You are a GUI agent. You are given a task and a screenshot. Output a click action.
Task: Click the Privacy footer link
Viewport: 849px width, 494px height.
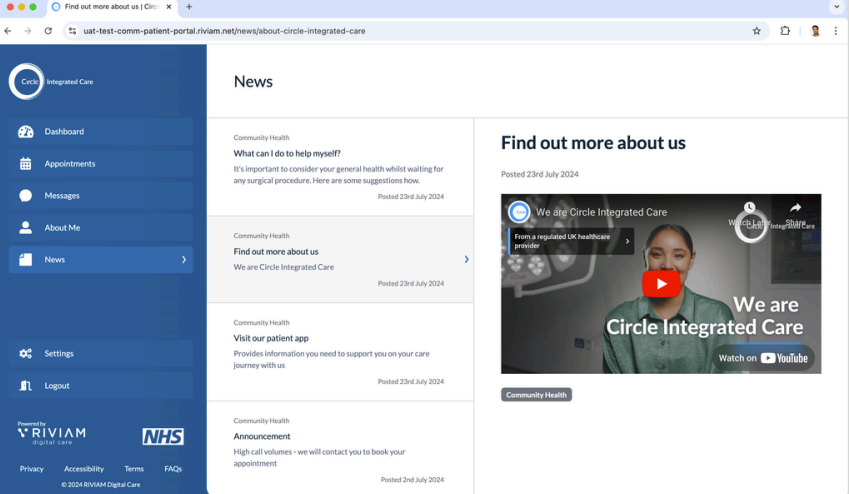pos(32,469)
